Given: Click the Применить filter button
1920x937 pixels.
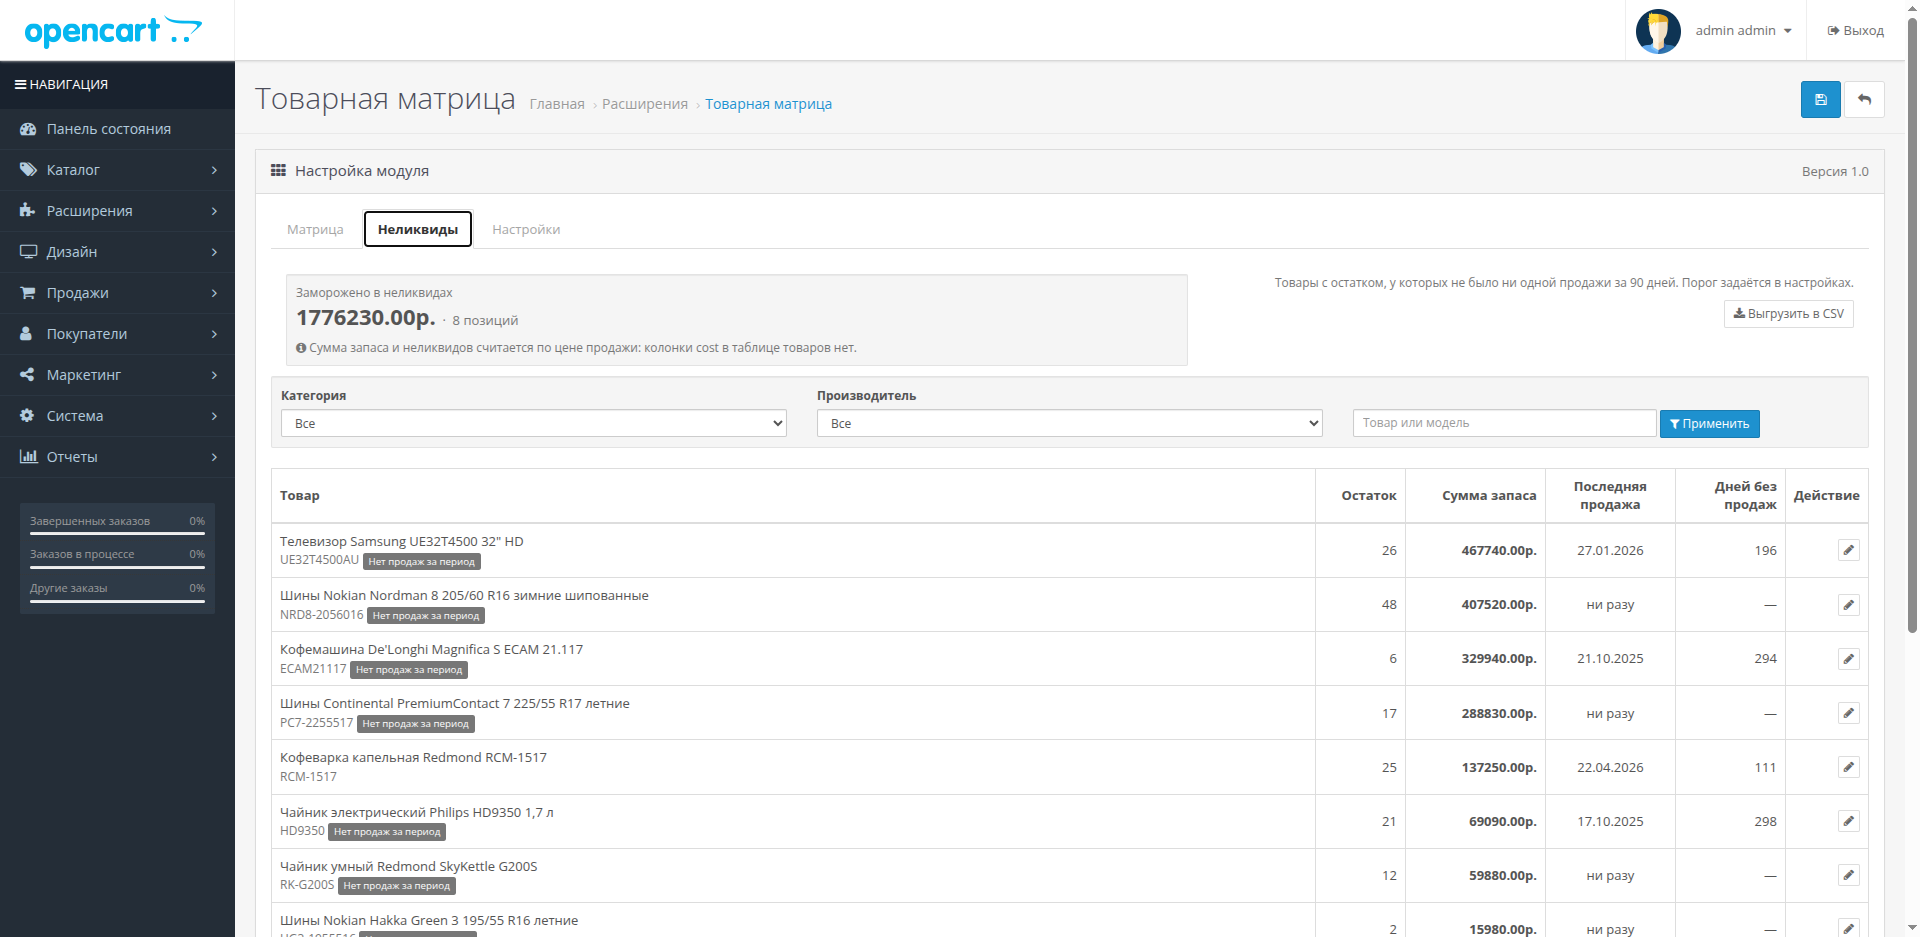Looking at the screenshot, I should click(1709, 424).
